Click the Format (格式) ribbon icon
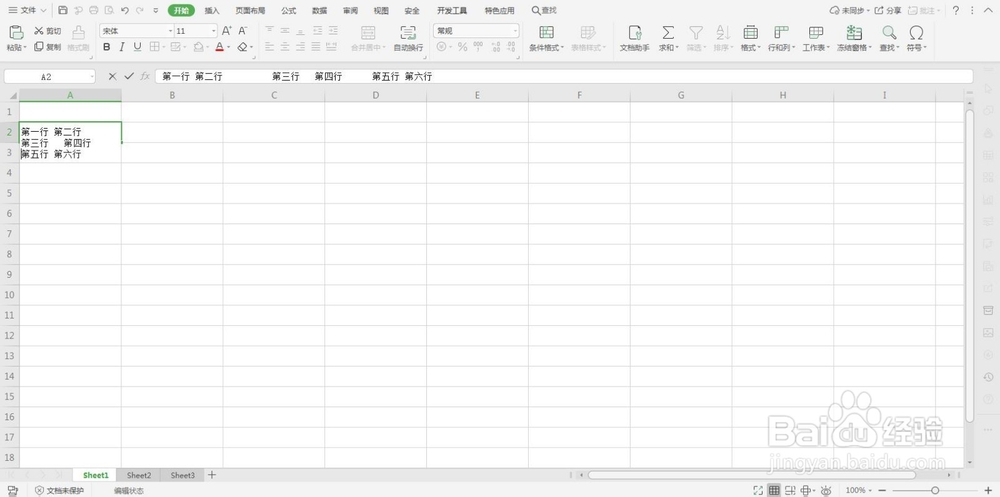 click(751, 33)
